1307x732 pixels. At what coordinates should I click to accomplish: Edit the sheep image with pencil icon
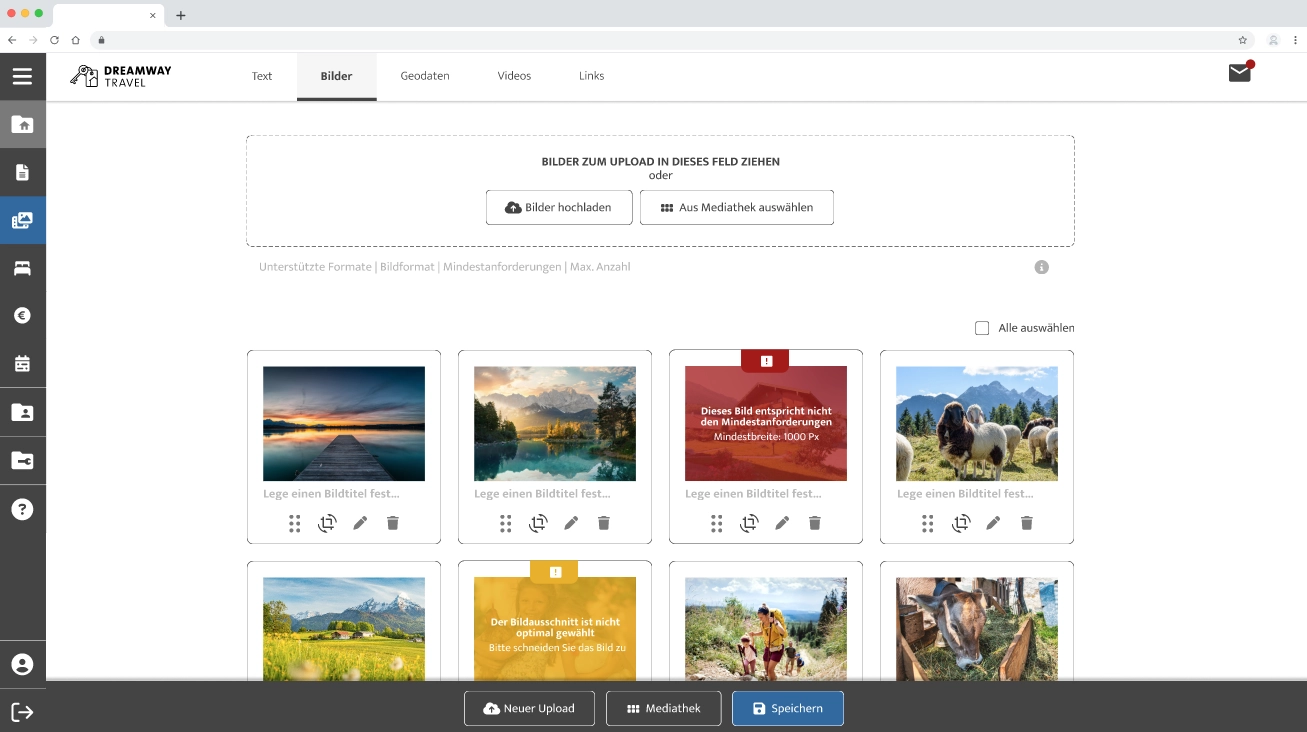[993, 523]
